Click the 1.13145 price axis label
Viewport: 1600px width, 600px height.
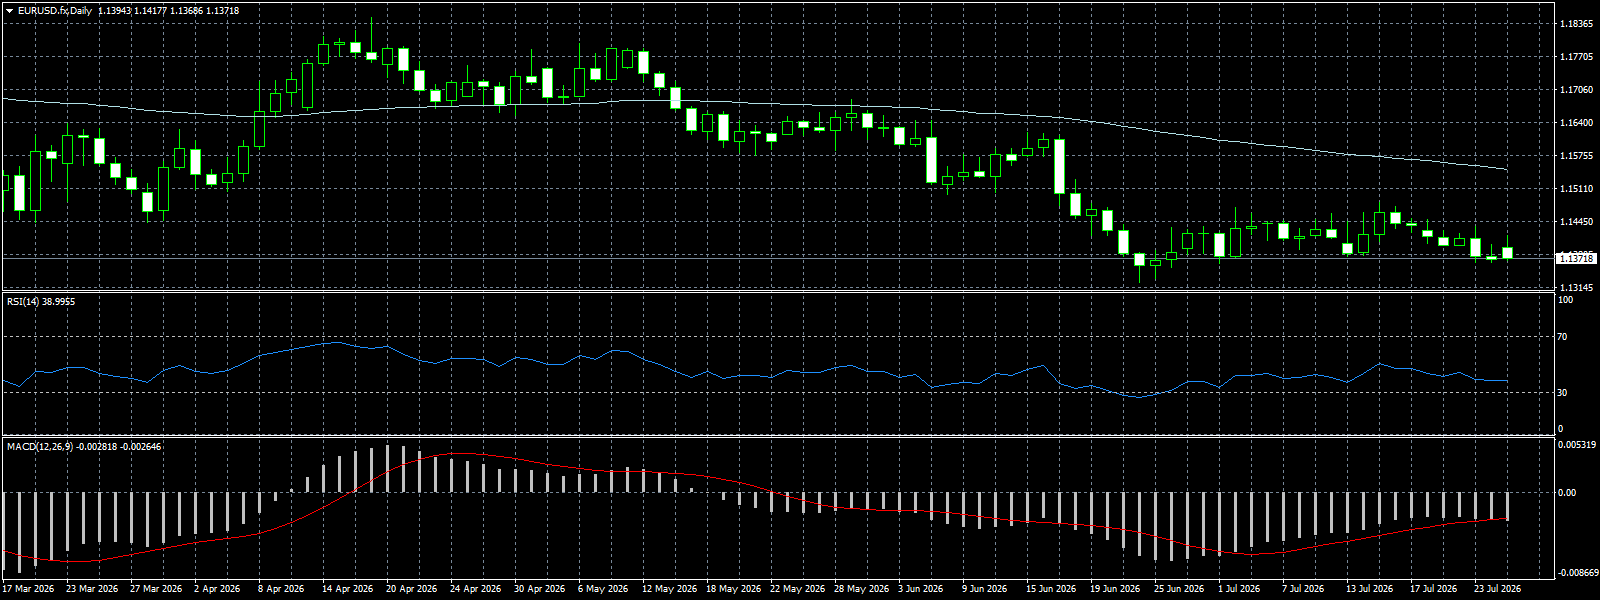1576,288
